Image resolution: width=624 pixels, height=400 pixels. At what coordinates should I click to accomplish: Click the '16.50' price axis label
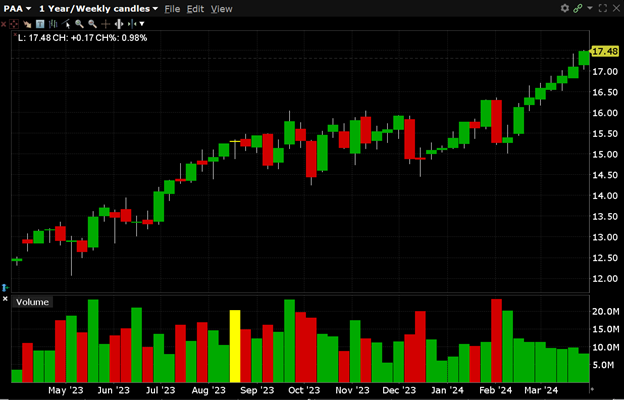(605, 92)
